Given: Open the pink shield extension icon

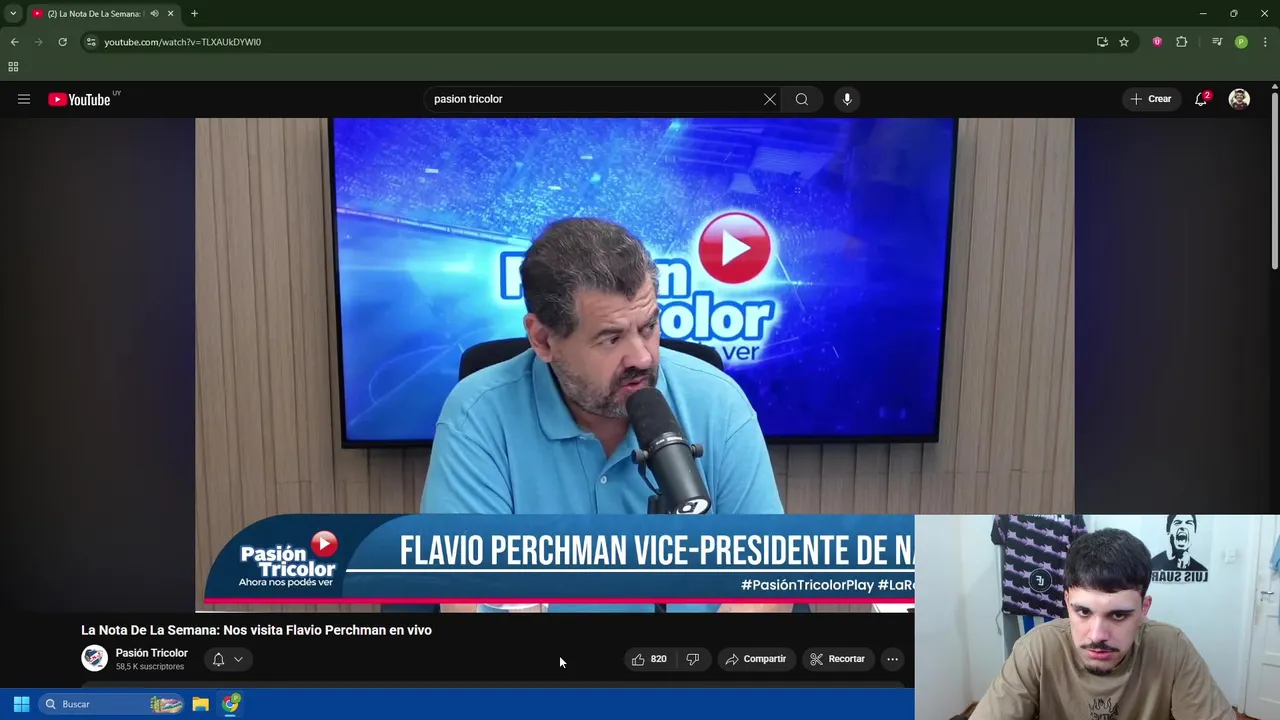Looking at the screenshot, I should pyautogui.click(x=1157, y=42).
